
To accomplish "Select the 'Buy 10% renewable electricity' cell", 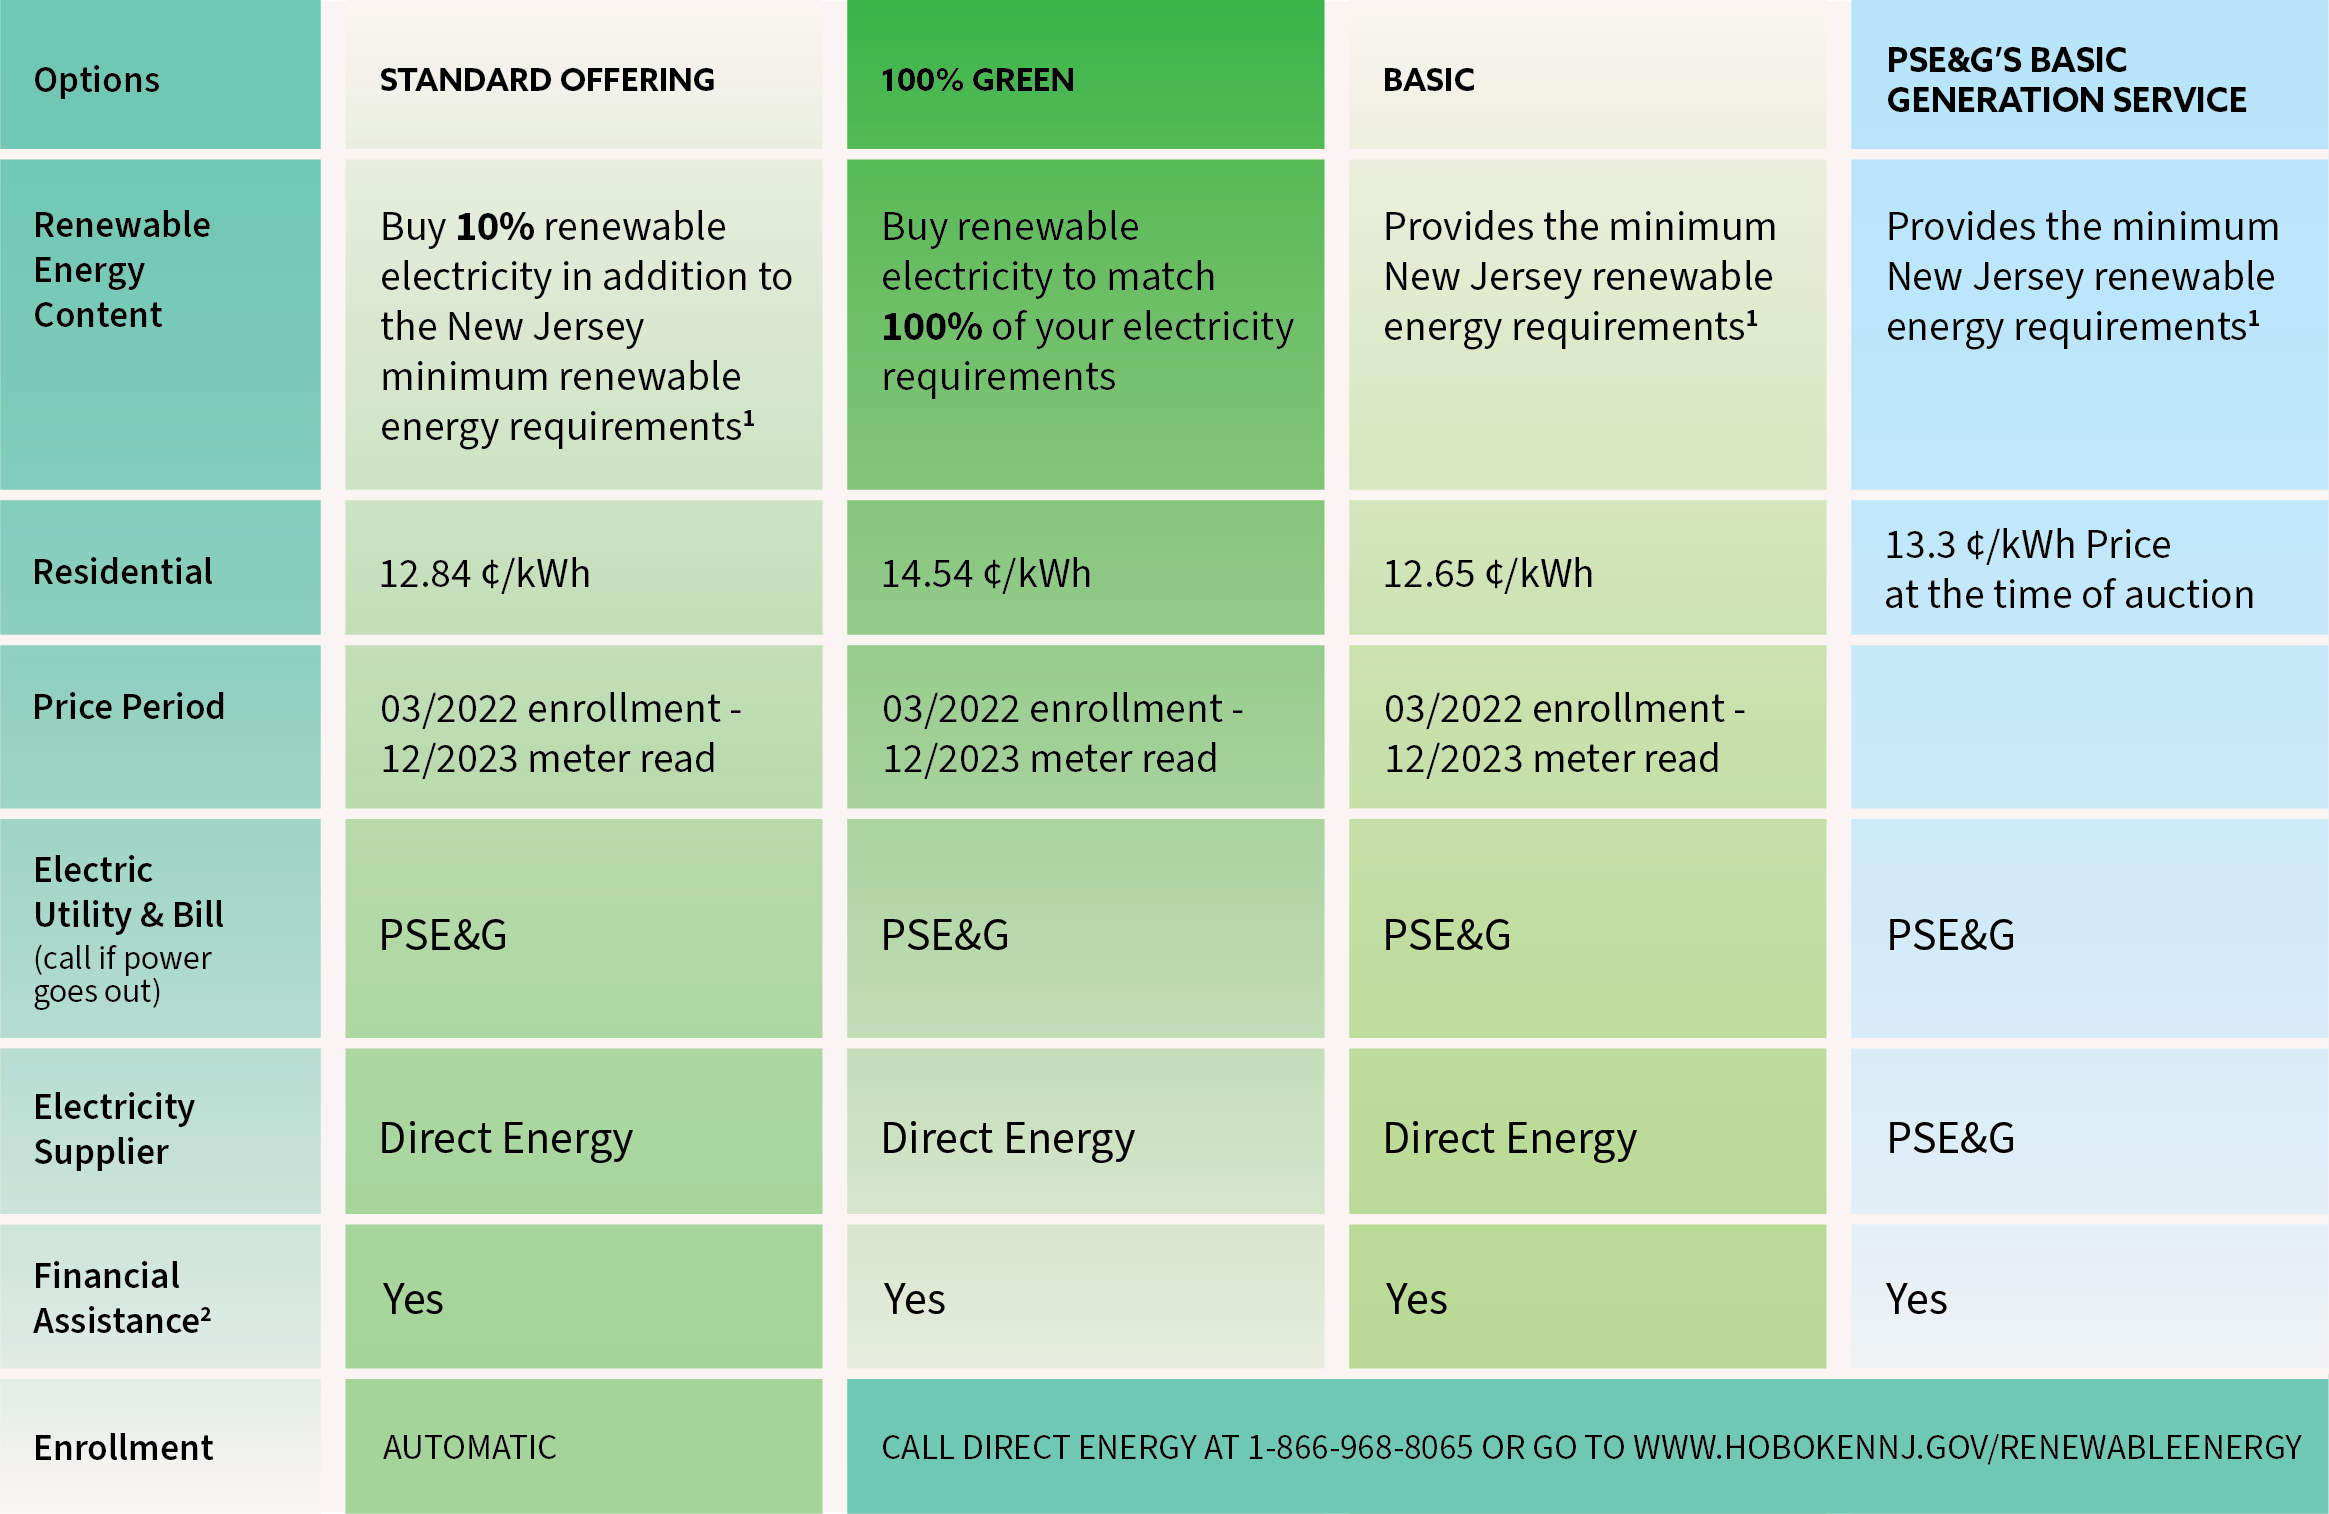I will (584, 324).
